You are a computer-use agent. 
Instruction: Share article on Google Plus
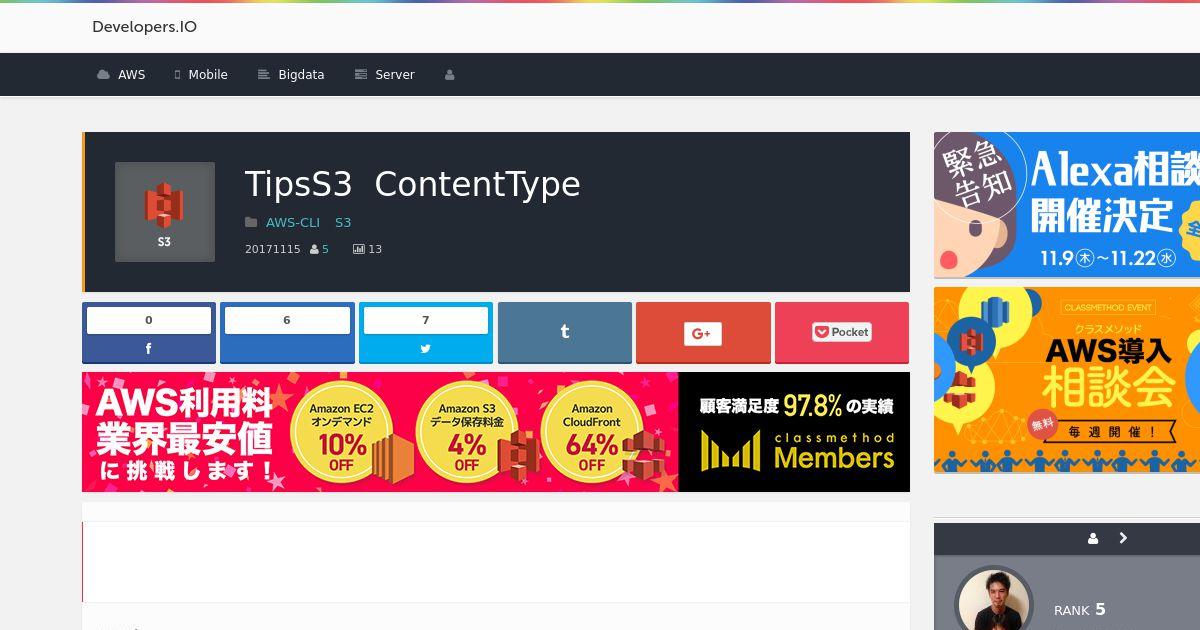(703, 333)
